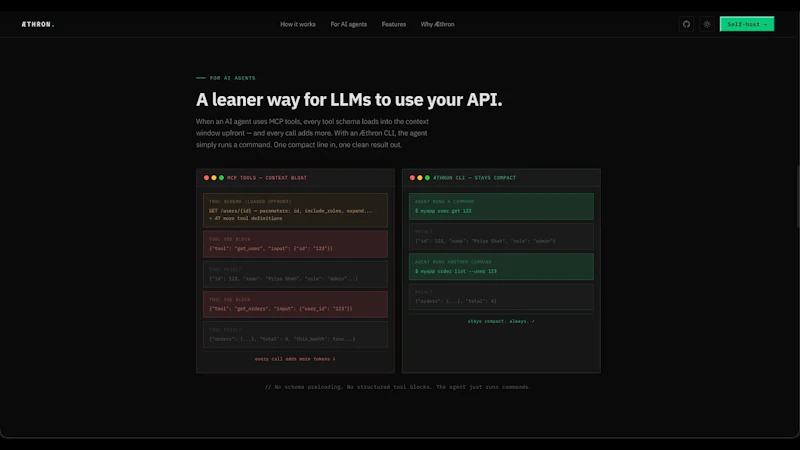
Task: Click the yellow dot in Æthron CLI window
Action: point(420,178)
